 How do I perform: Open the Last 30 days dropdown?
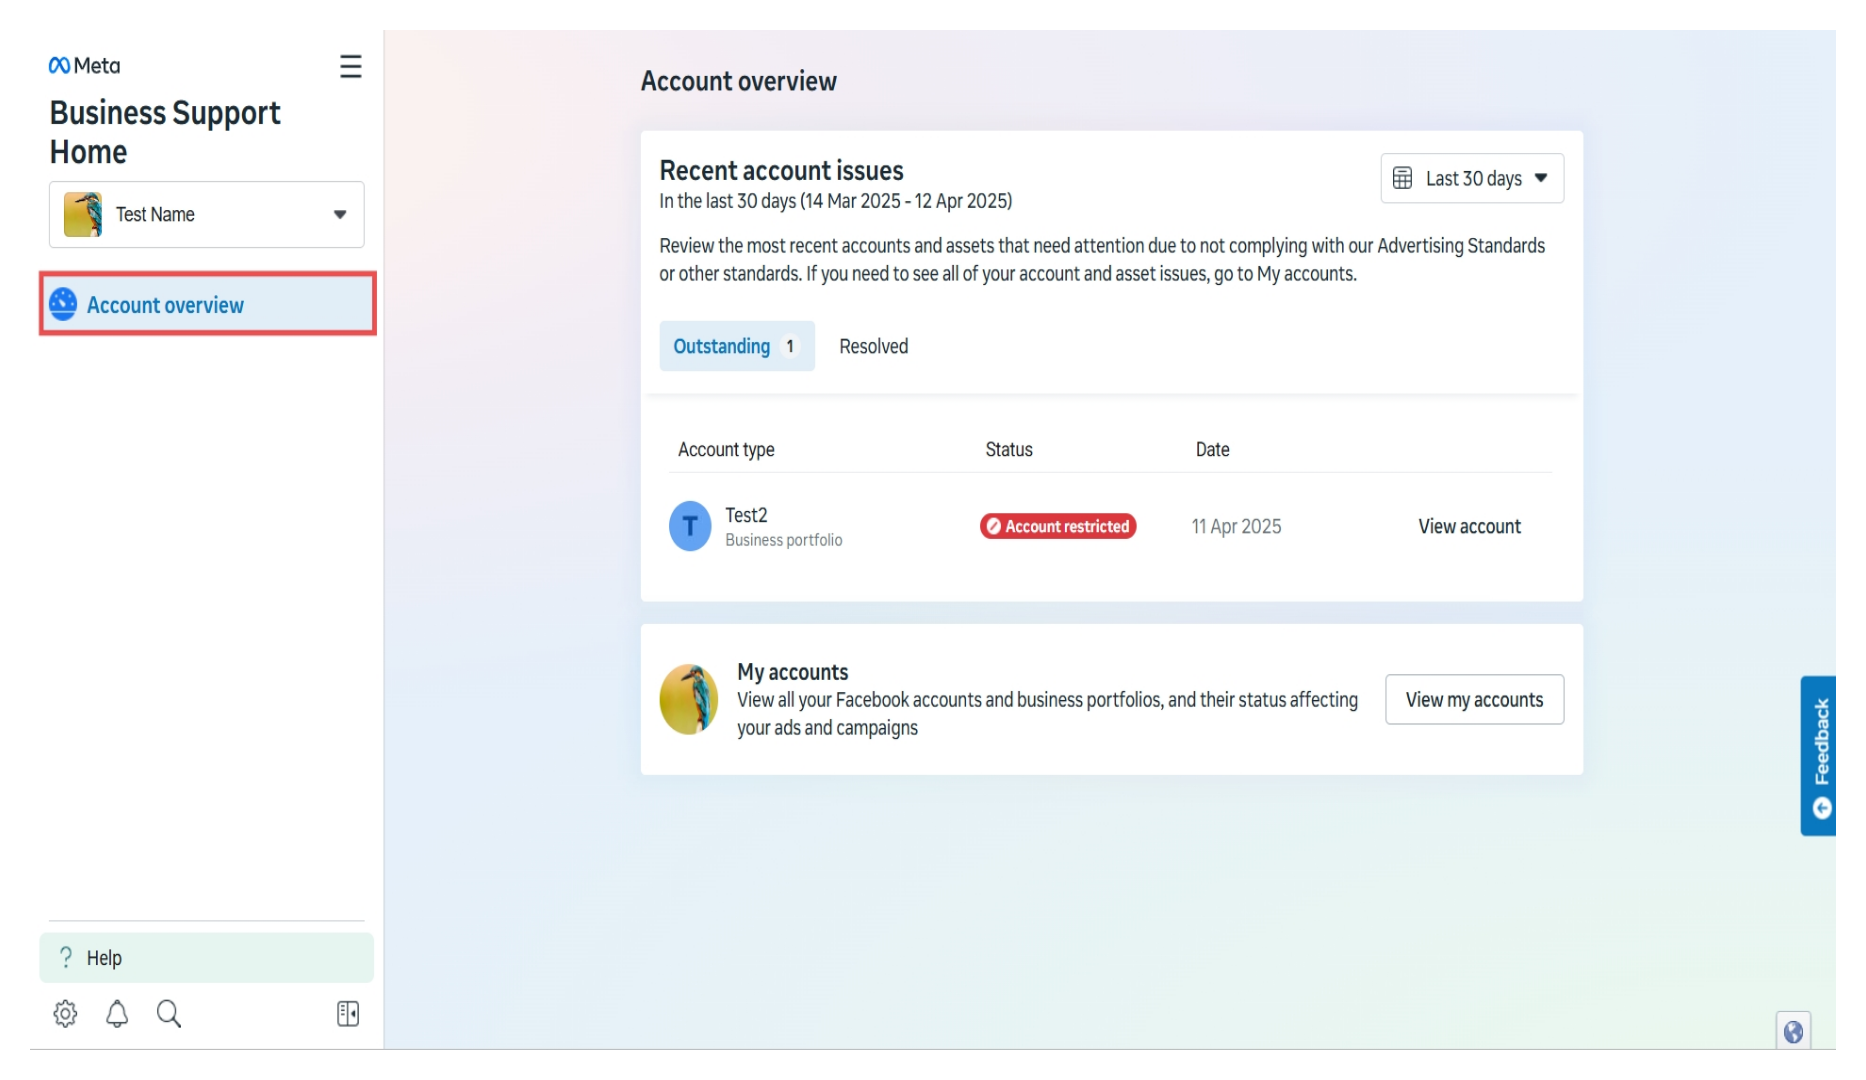point(1470,178)
